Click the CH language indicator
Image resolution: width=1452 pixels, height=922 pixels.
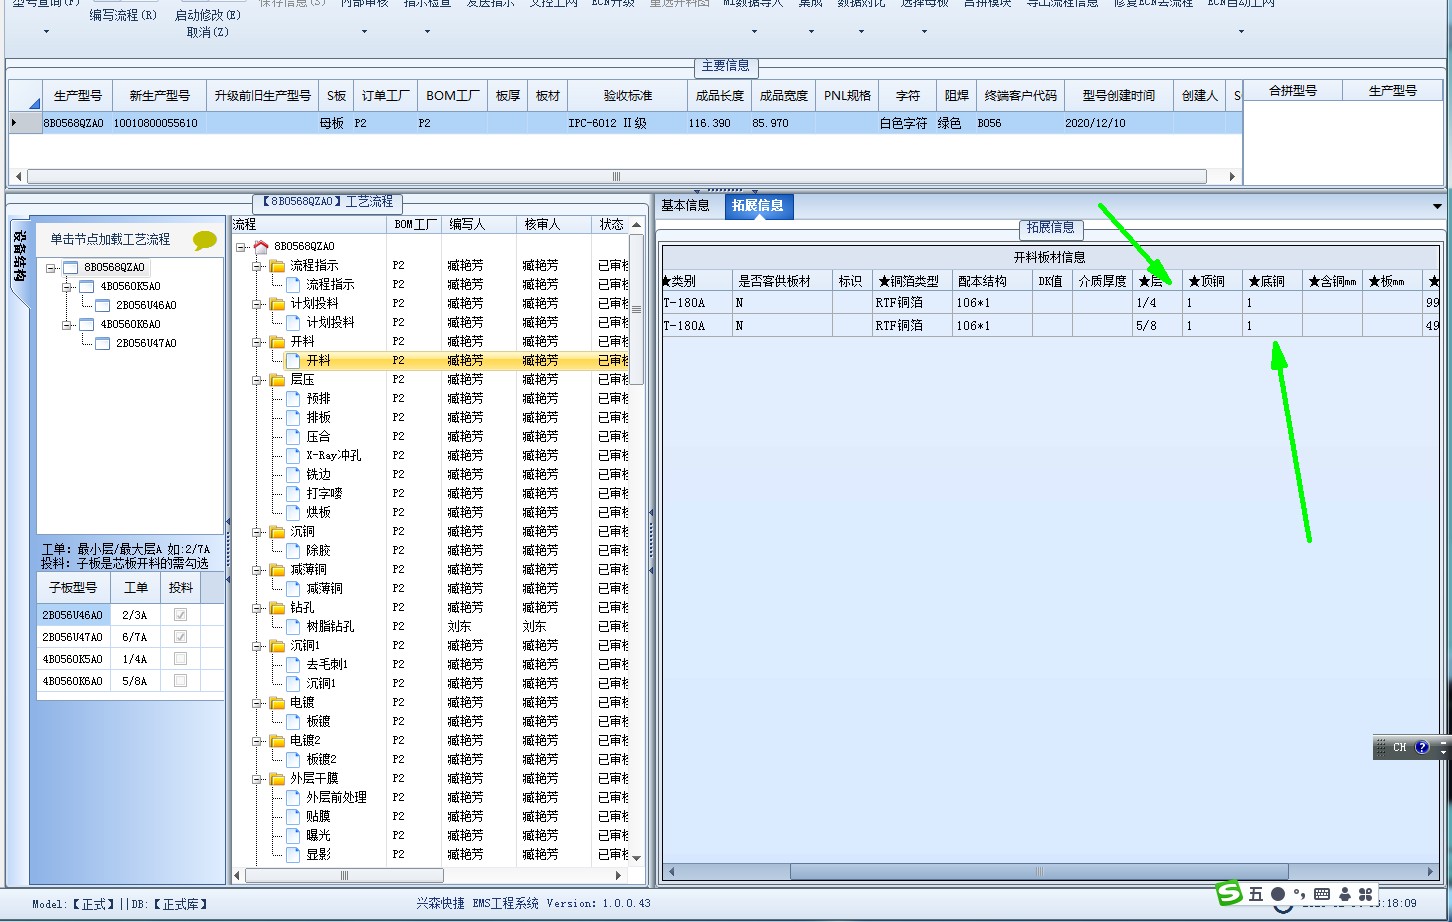tap(1400, 747)
